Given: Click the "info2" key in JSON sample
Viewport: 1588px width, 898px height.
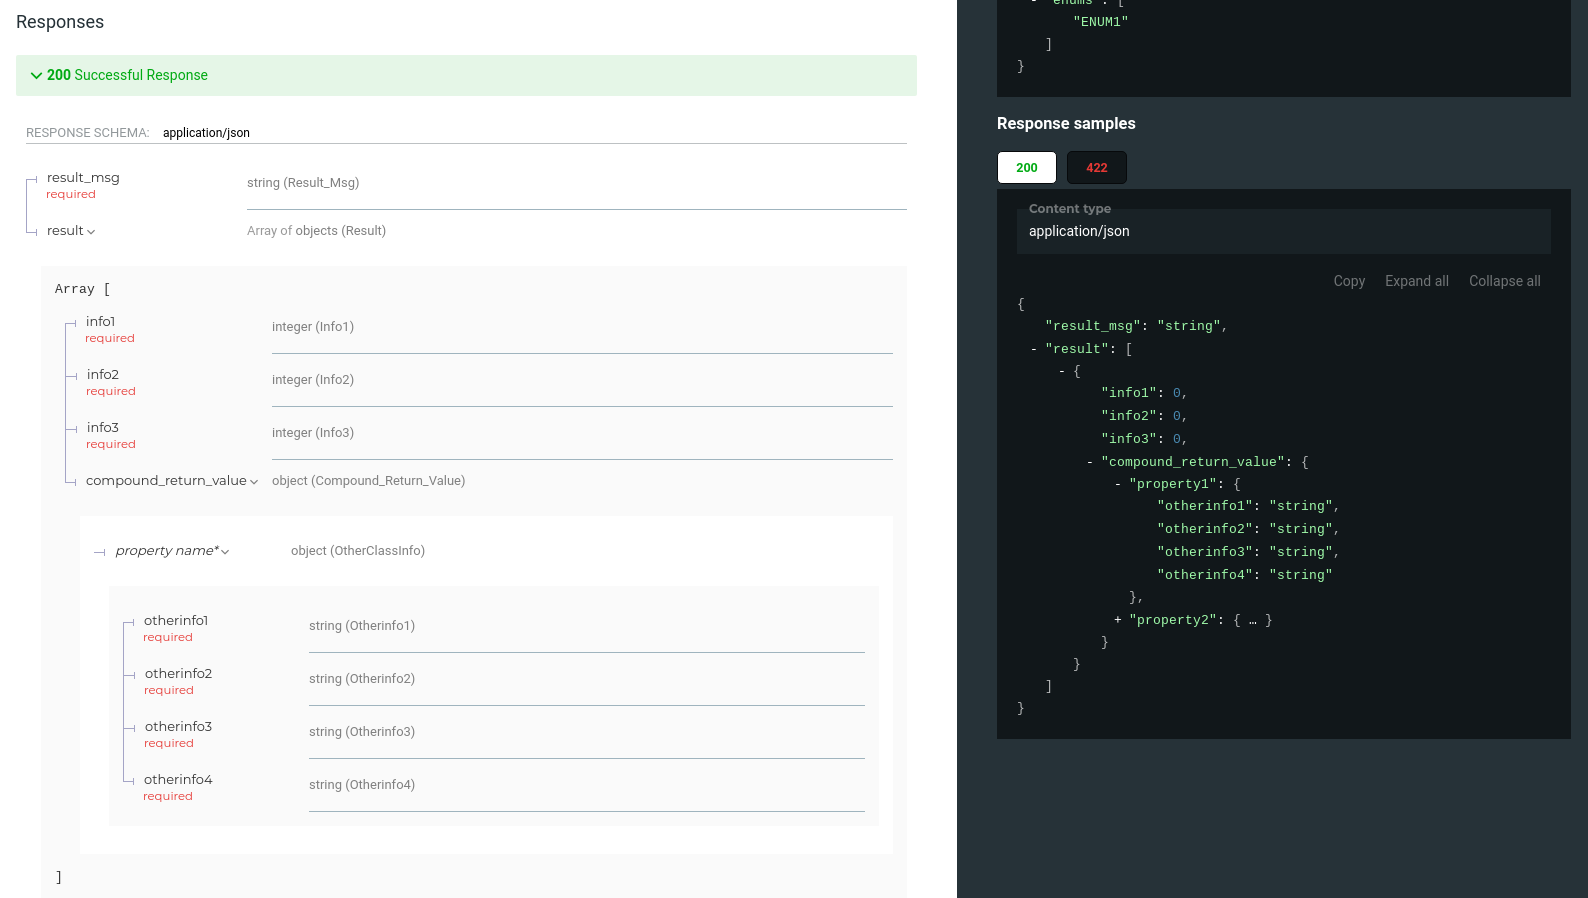Looking at the screenshot, I should click(1129, 416).
